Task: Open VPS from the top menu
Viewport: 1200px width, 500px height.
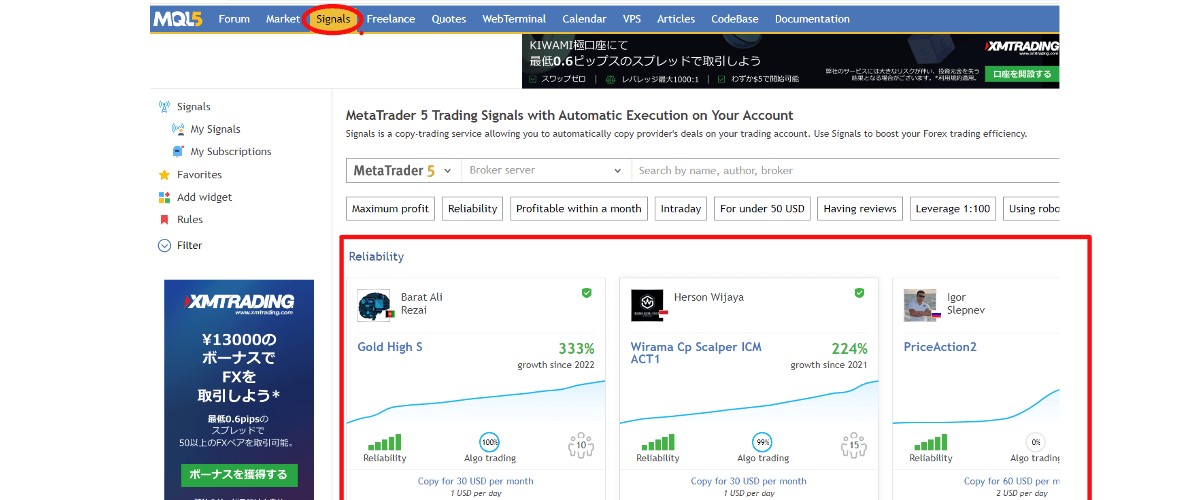Action: 632,19
